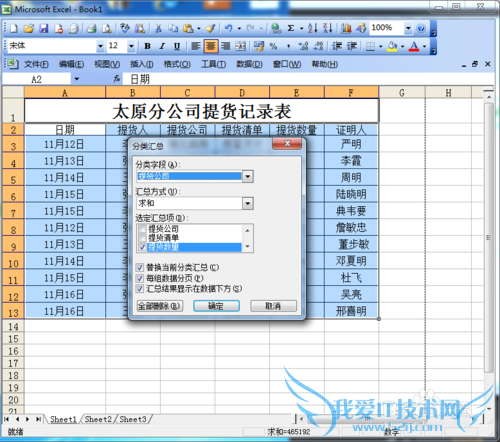500x442 pixels.
Task: Open the fill color dropdown arrow
Action: pyautogui.click(x=403, y=46)
